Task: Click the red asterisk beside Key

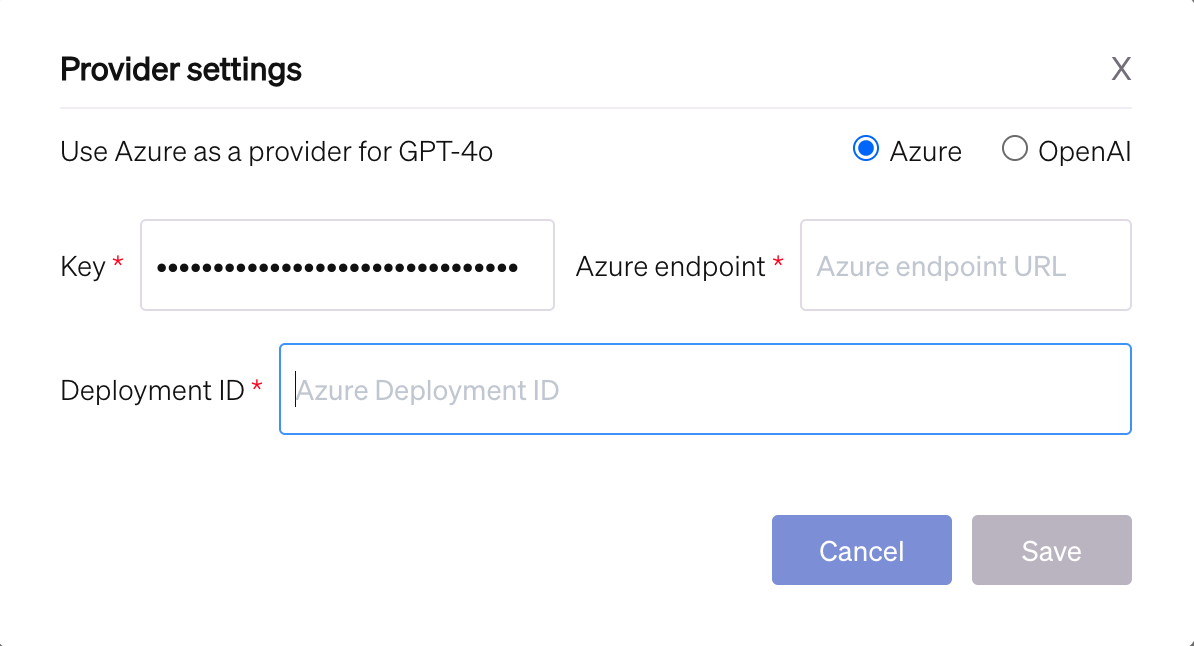Action: (119, 263)
